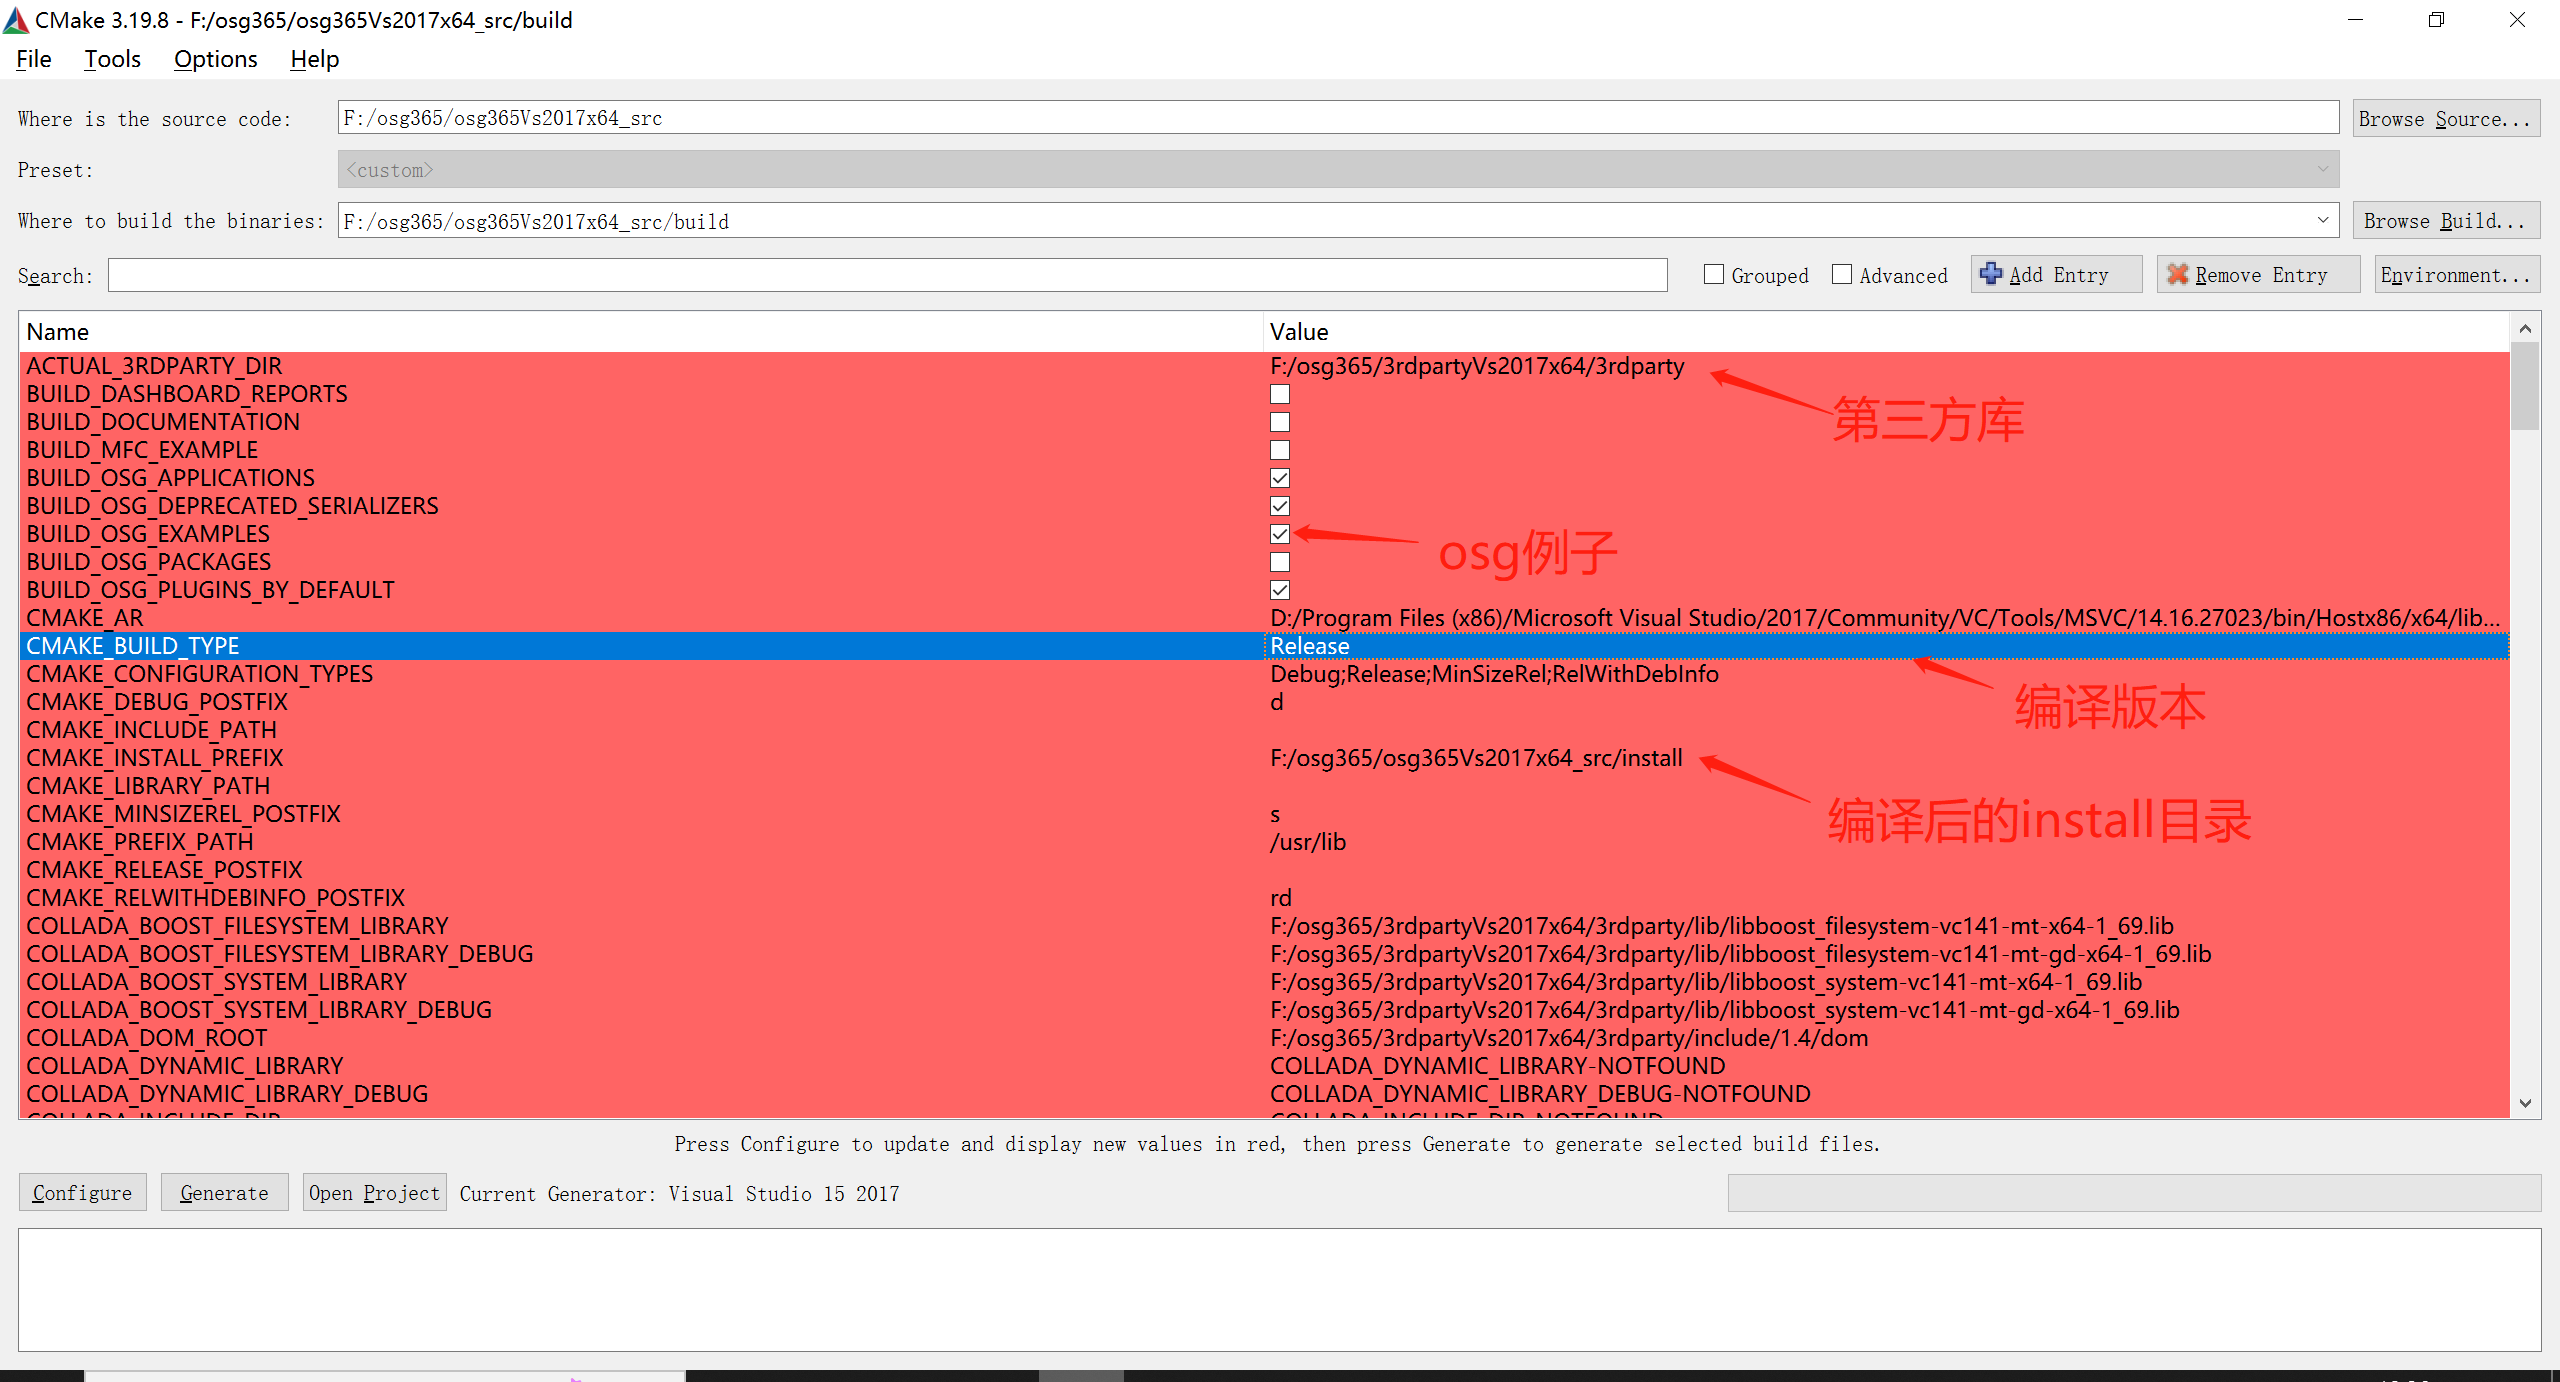The image size is (2560, 1382).
Task: Enable the Advanced checkbox
Action: coord(1842,274)
